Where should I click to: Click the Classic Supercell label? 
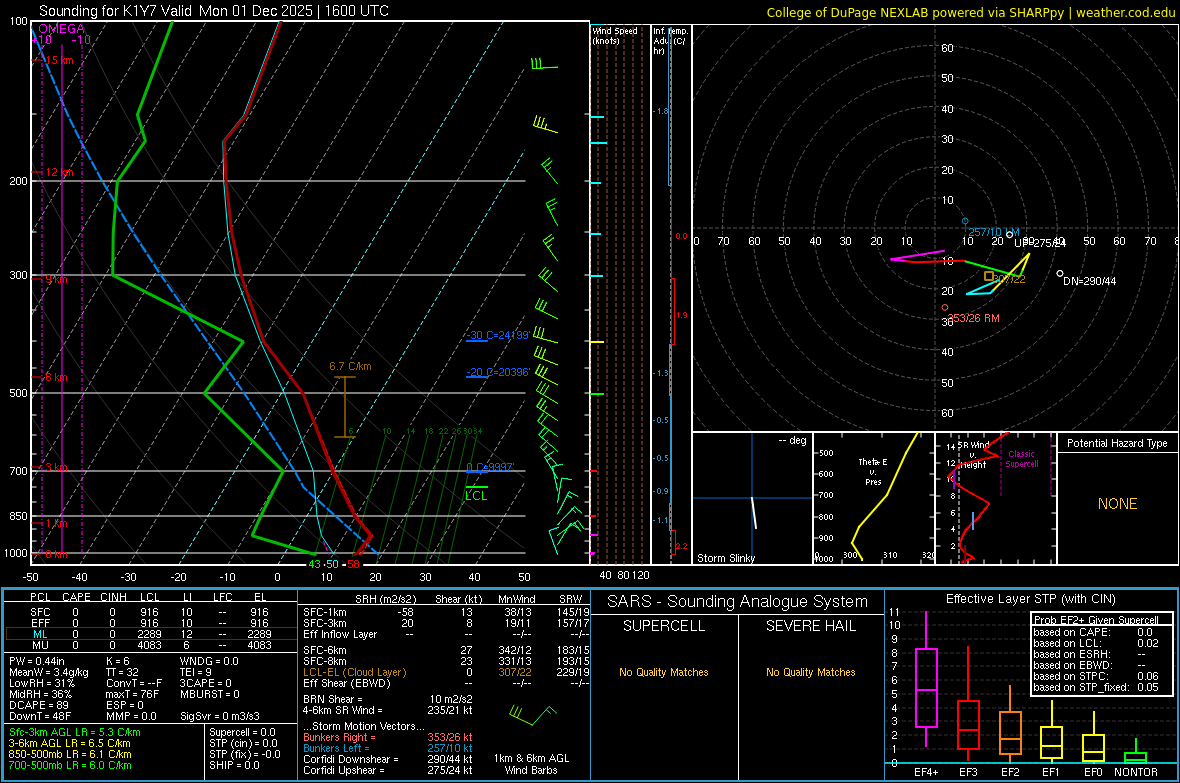click(1021, 459)
